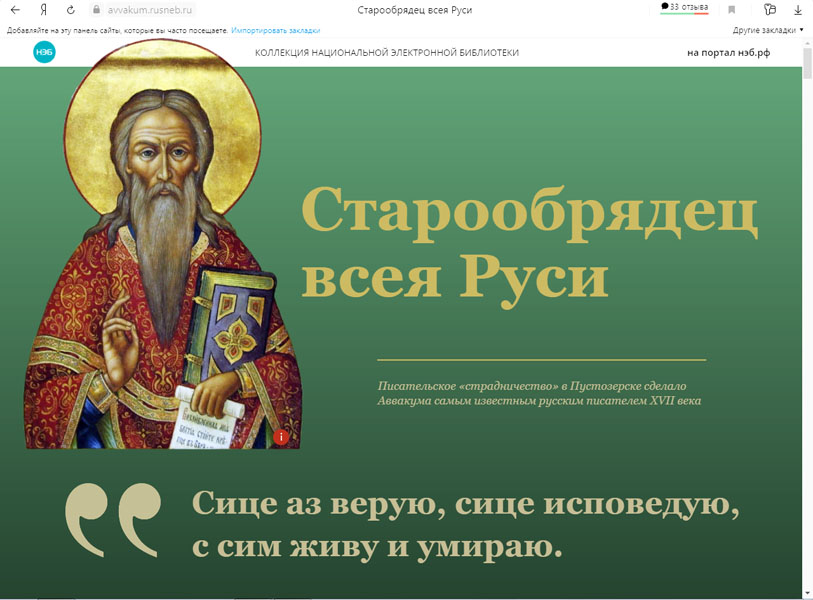Open the Yandex home button

(44, 10)
